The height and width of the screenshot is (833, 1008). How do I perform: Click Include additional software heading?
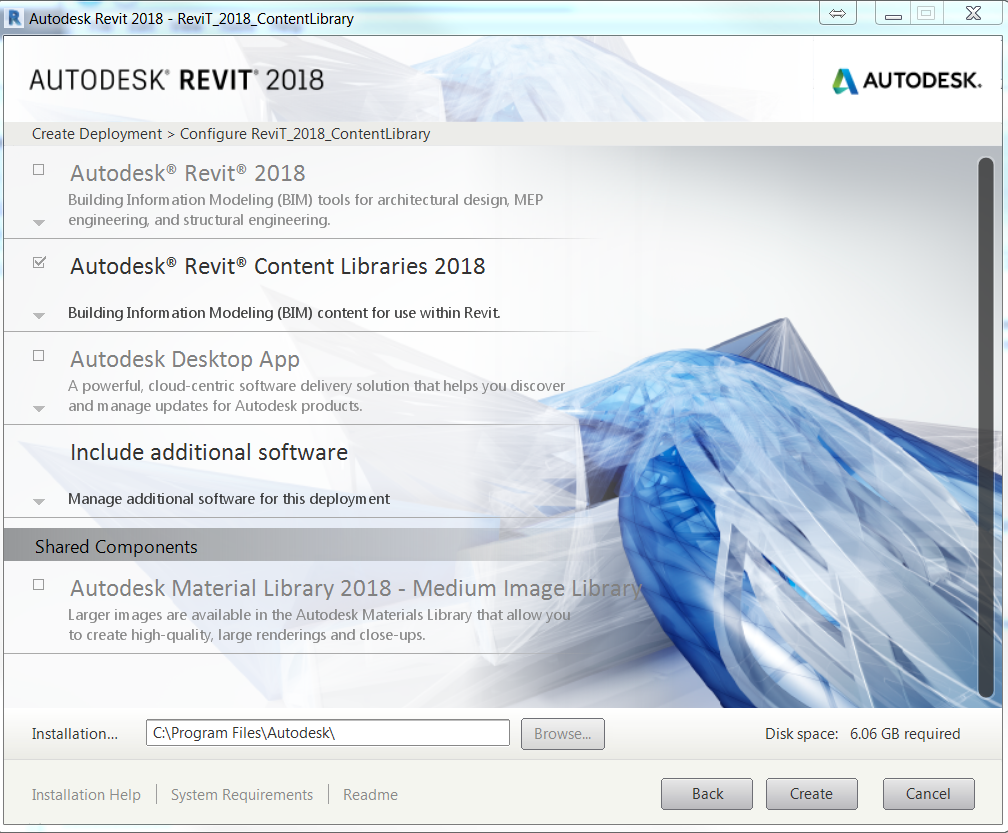click(209, 452)
